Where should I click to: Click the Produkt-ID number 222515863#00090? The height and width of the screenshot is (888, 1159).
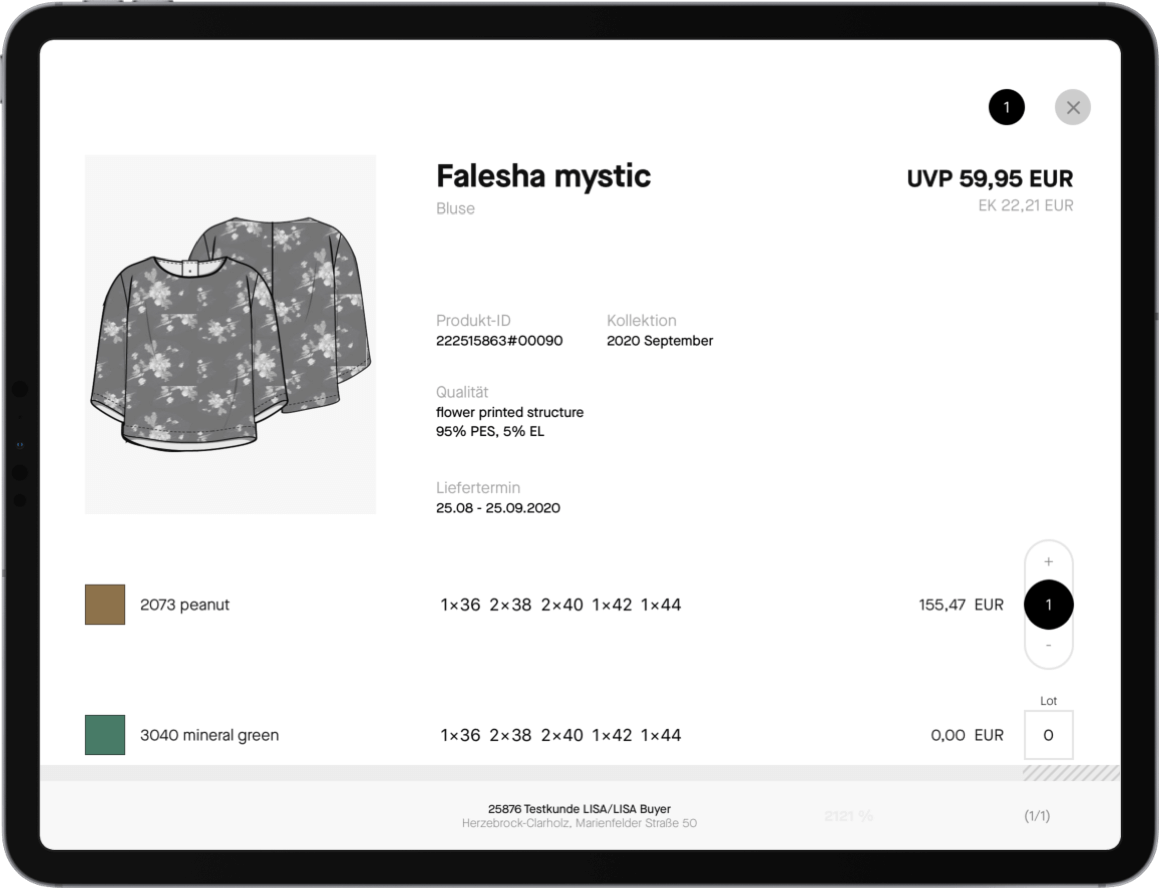499,341
